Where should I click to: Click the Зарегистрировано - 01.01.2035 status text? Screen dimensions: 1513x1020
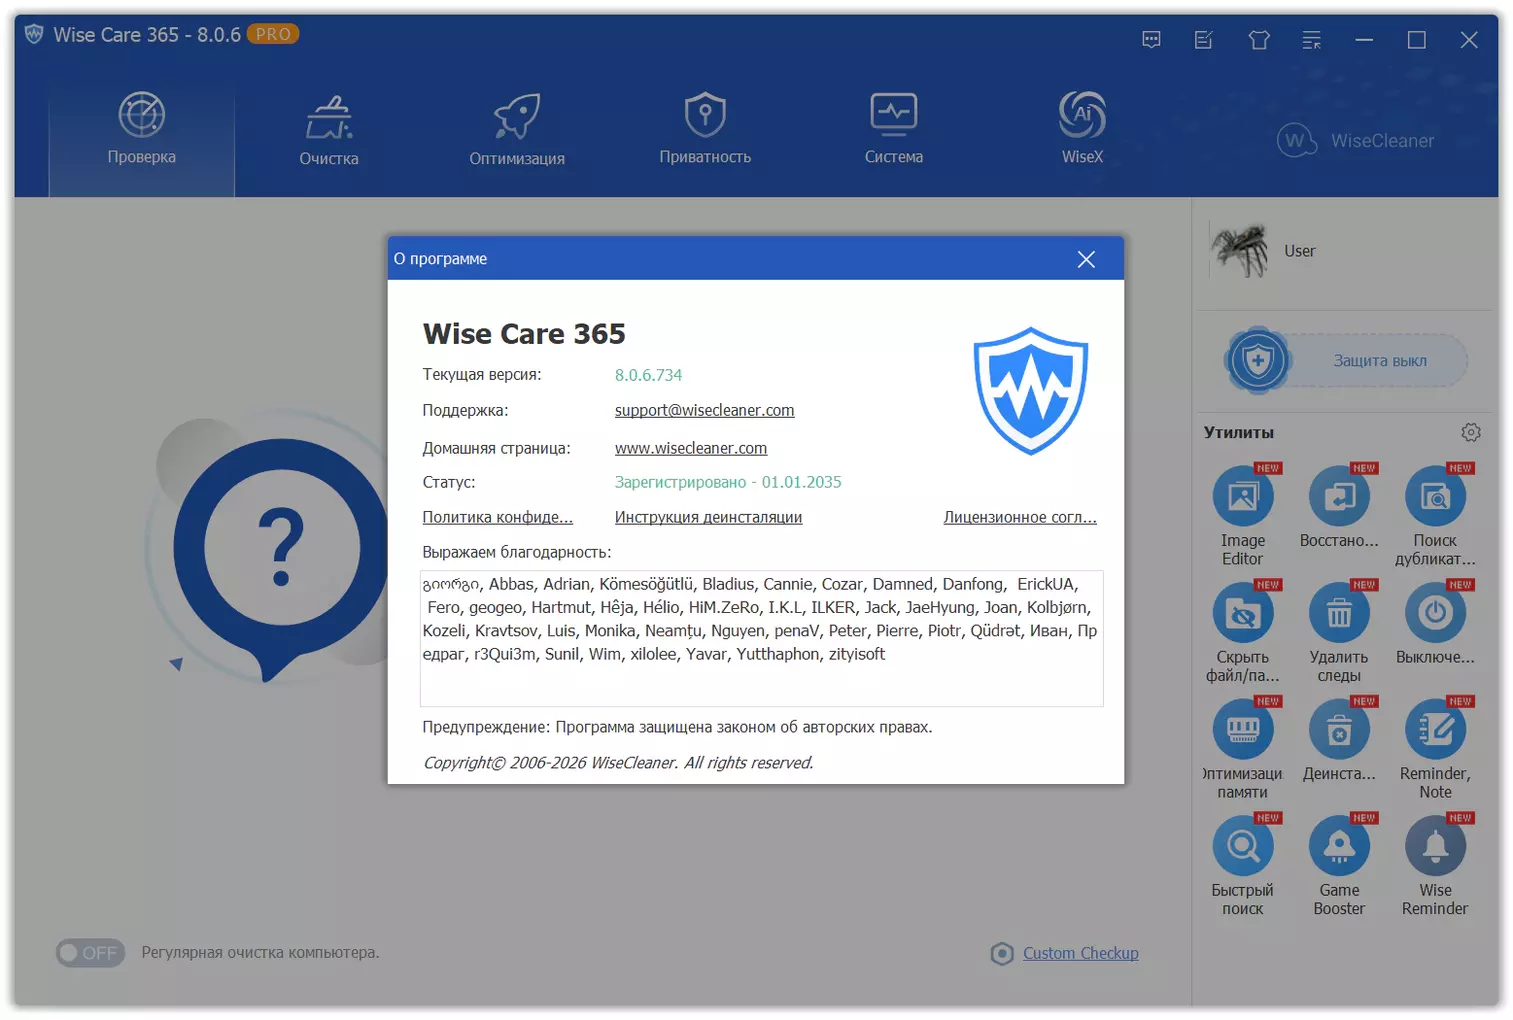coord(728,482)
